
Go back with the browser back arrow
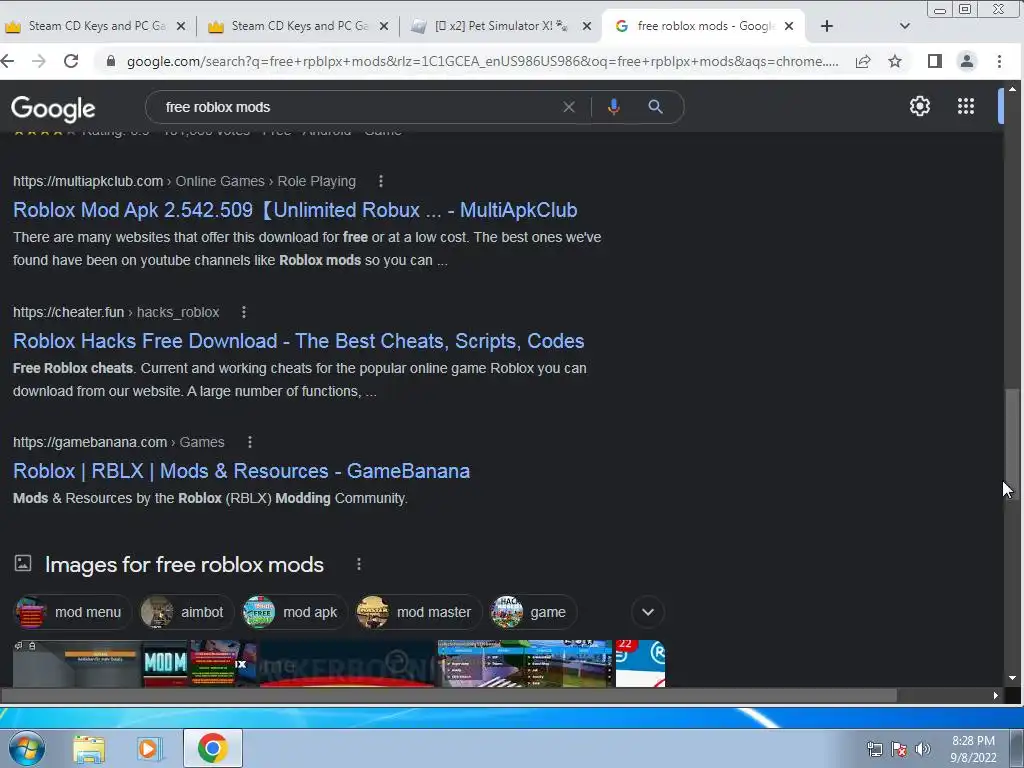pos(7,61)
